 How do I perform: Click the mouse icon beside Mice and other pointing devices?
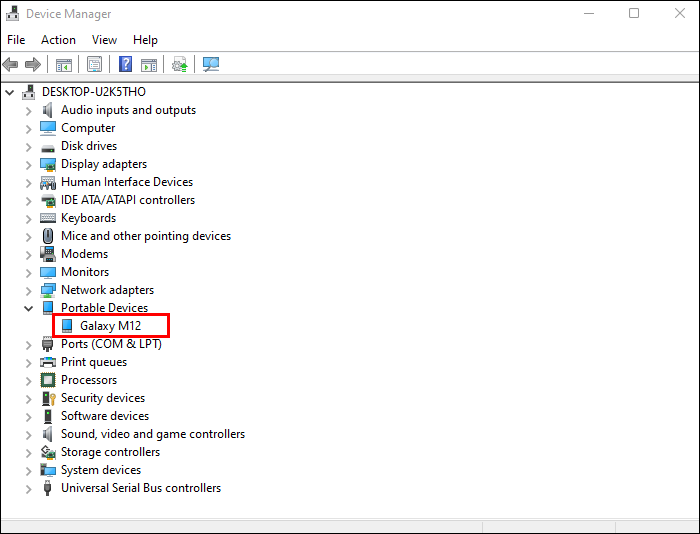tap(48, 236)
